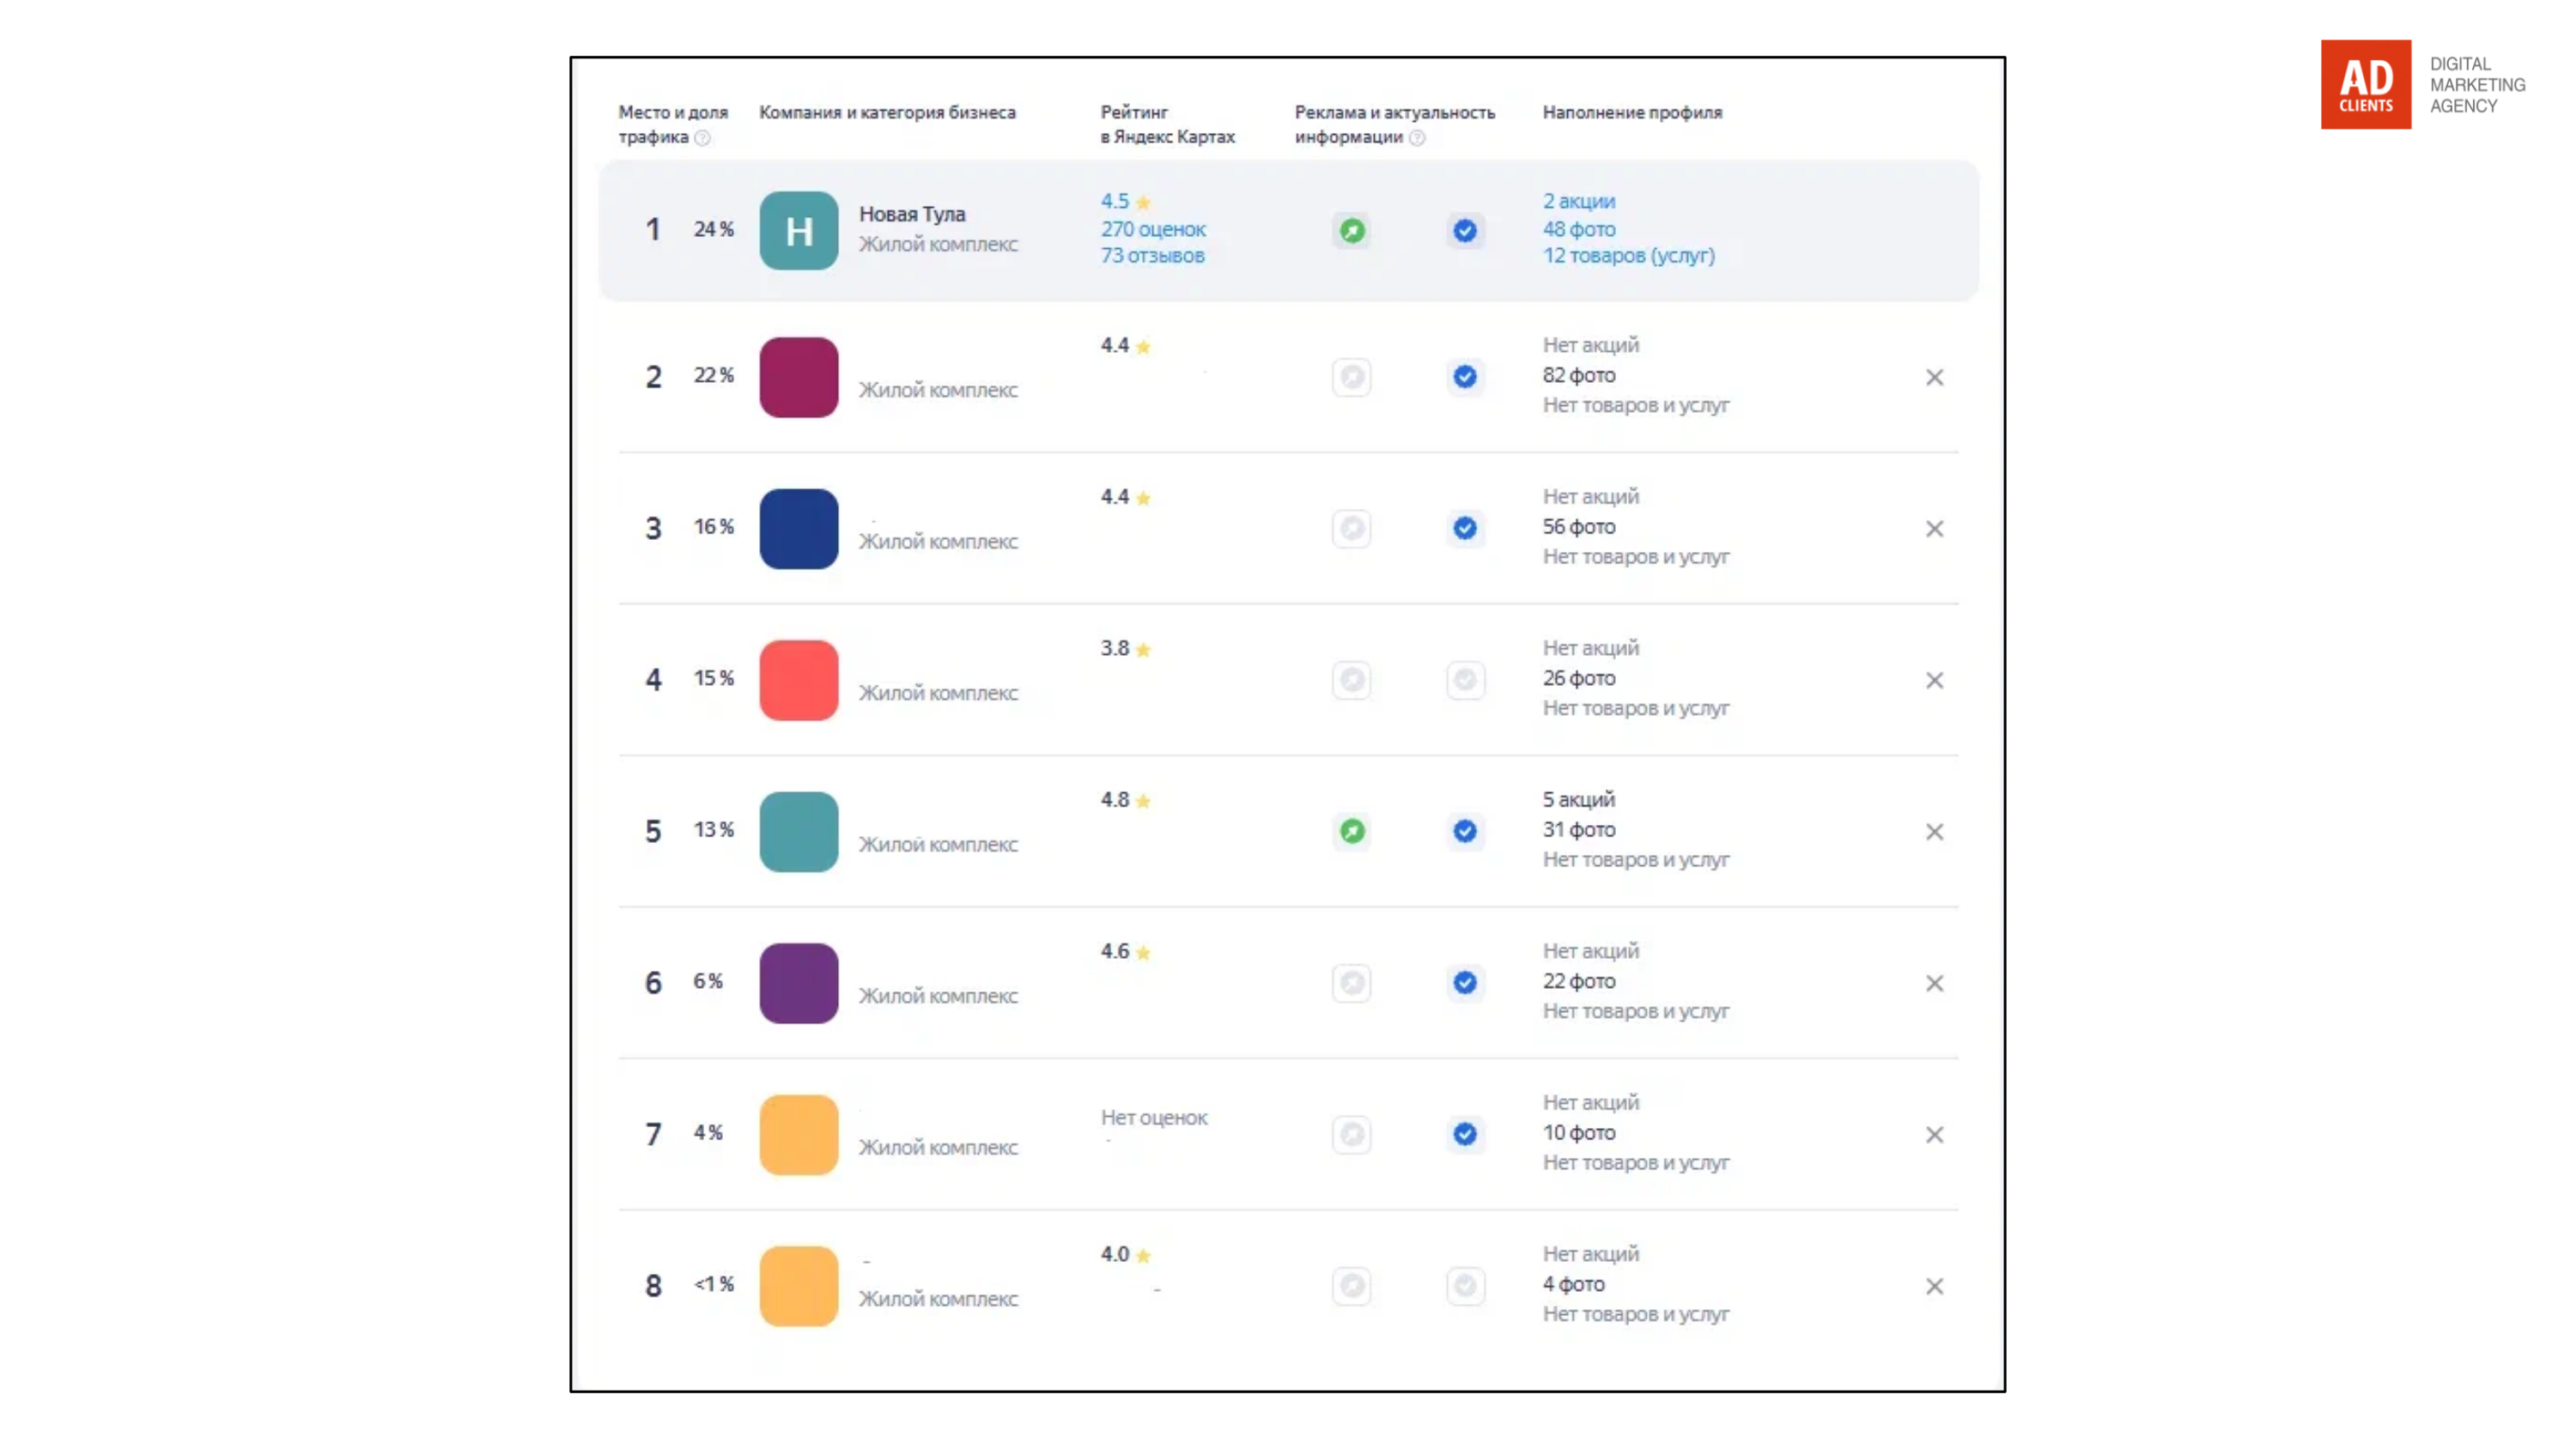Click the teal 'Н' logo of Новая Тула
The image size is (2576, 1449).
tap(798, 231)
